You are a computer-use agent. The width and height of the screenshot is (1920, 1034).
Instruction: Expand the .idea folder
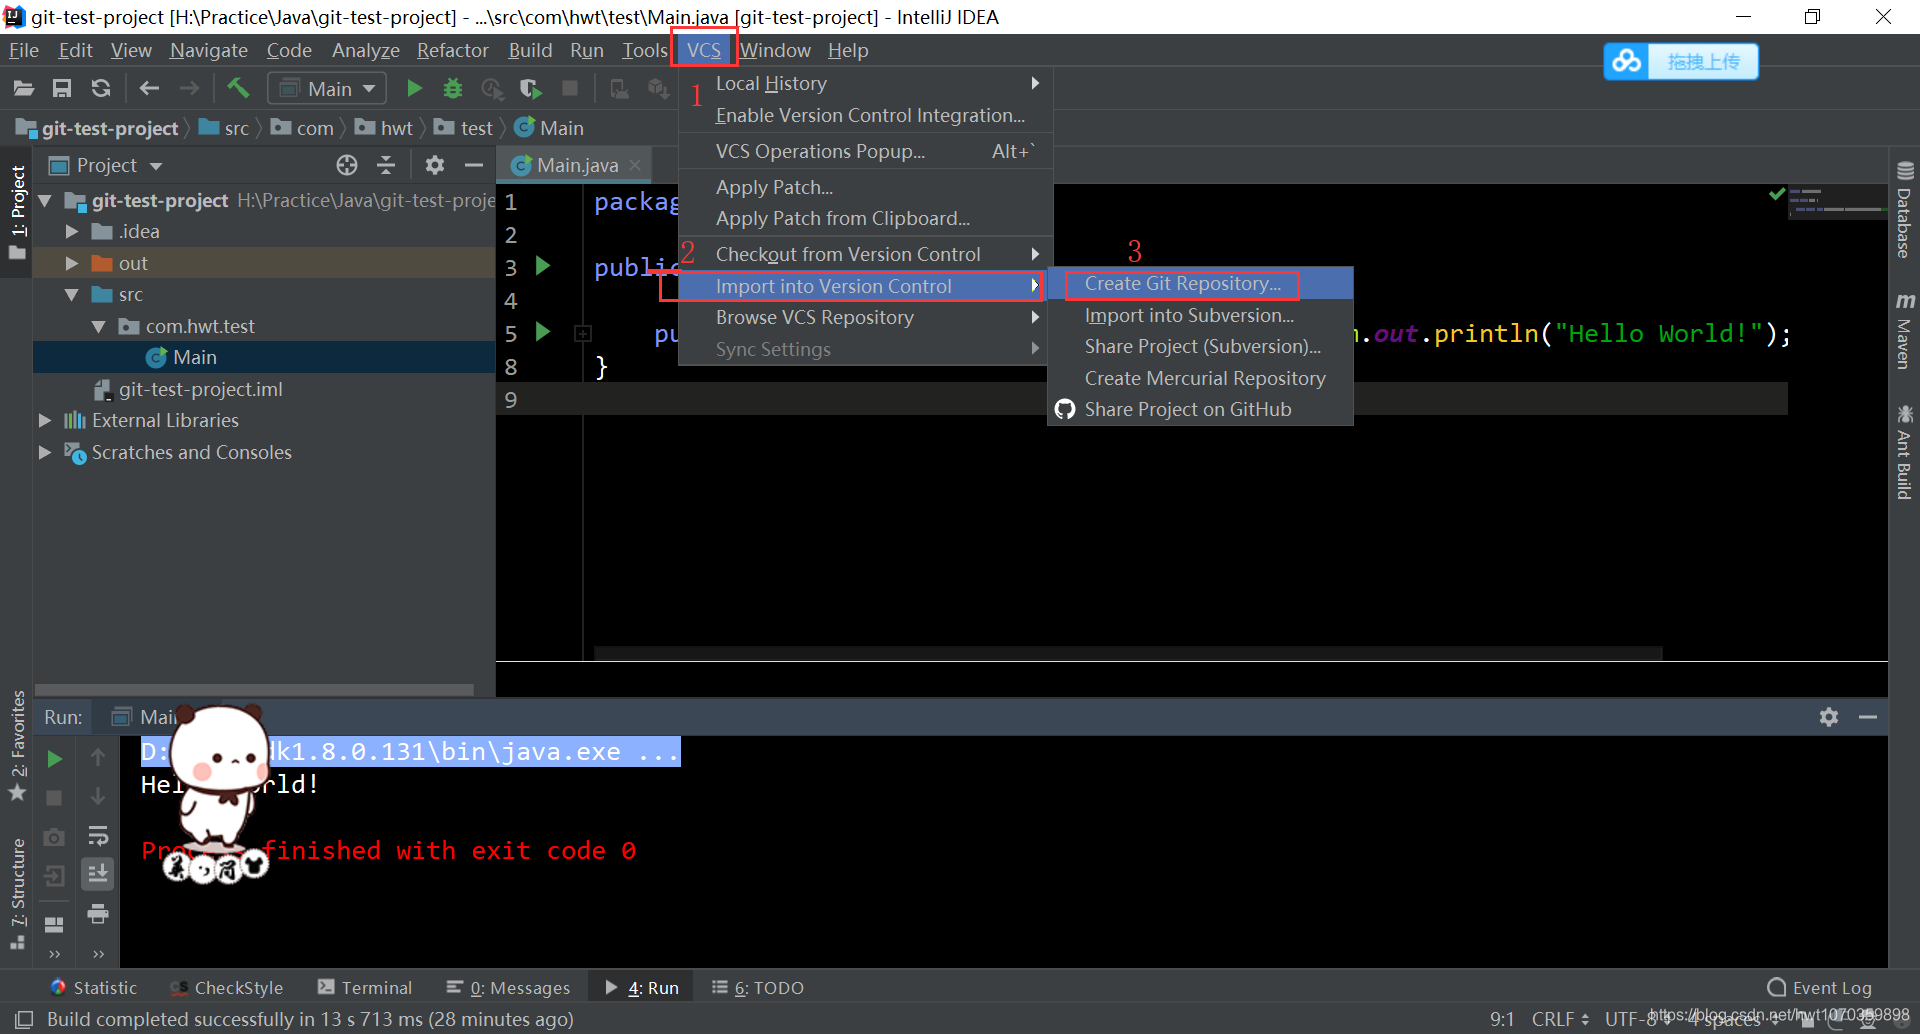(72, 232)
